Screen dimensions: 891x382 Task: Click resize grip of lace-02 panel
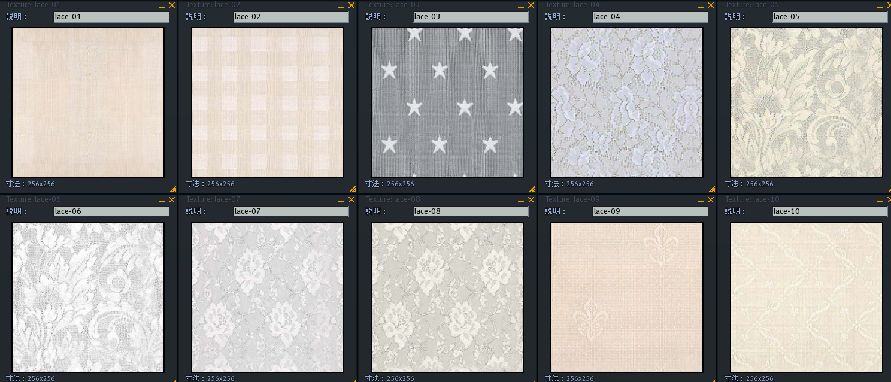pos(352,189)
